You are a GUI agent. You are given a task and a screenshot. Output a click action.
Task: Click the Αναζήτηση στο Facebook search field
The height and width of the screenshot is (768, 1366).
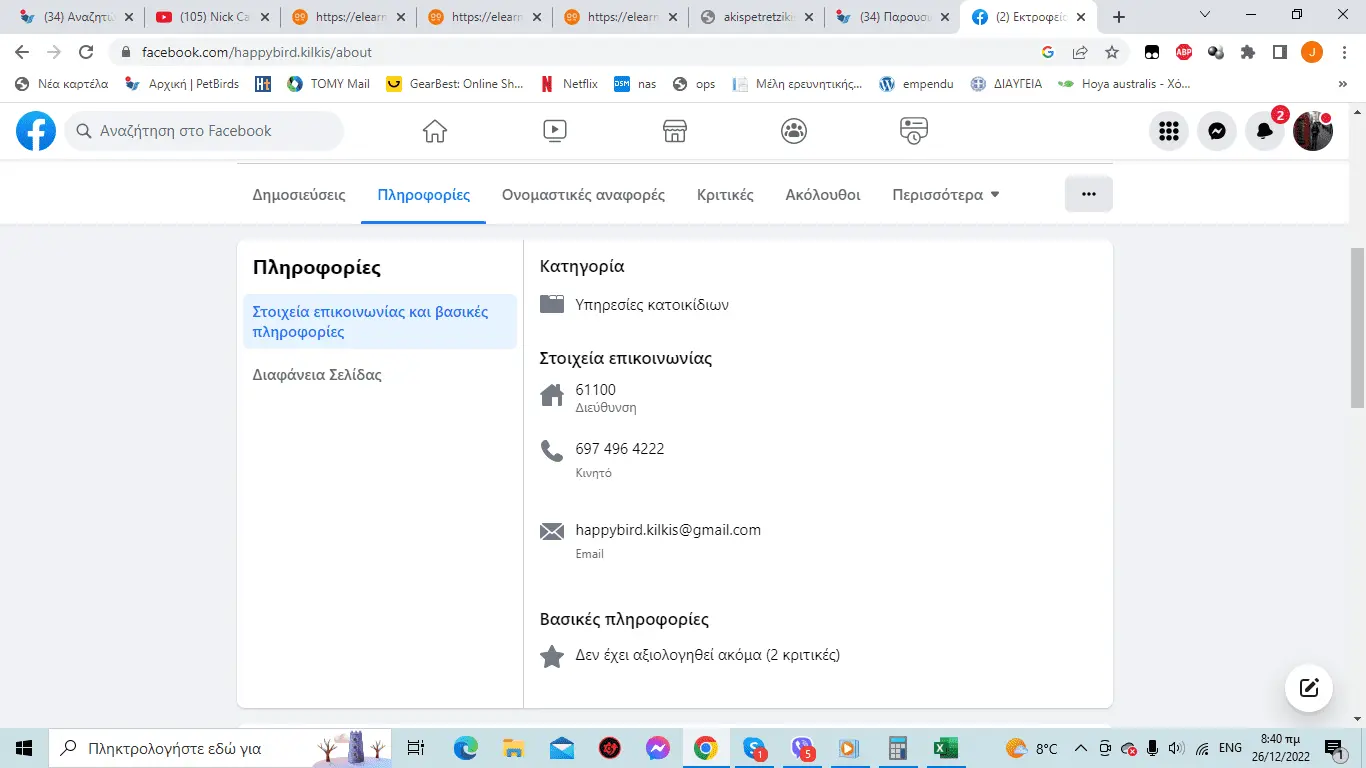(x=204, y=131)
